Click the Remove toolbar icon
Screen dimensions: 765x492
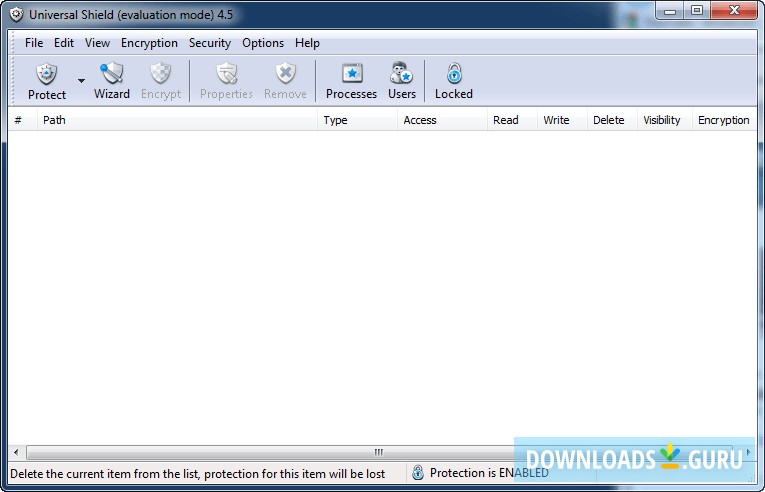pos(285,73)
